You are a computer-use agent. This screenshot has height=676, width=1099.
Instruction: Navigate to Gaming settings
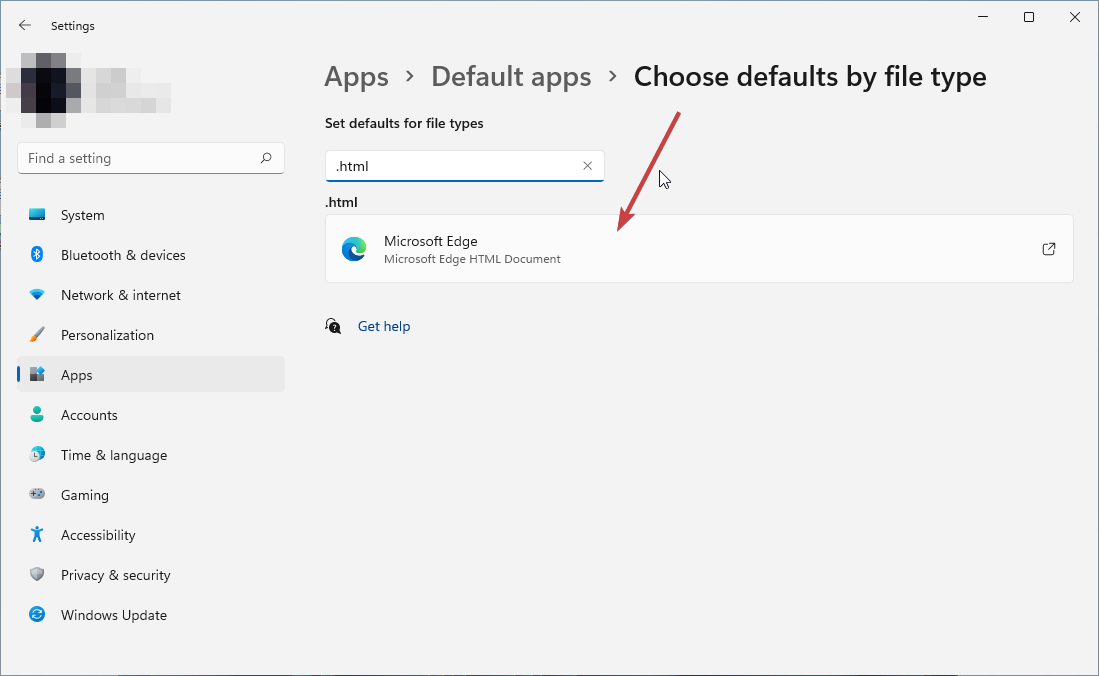coord(84,495)
